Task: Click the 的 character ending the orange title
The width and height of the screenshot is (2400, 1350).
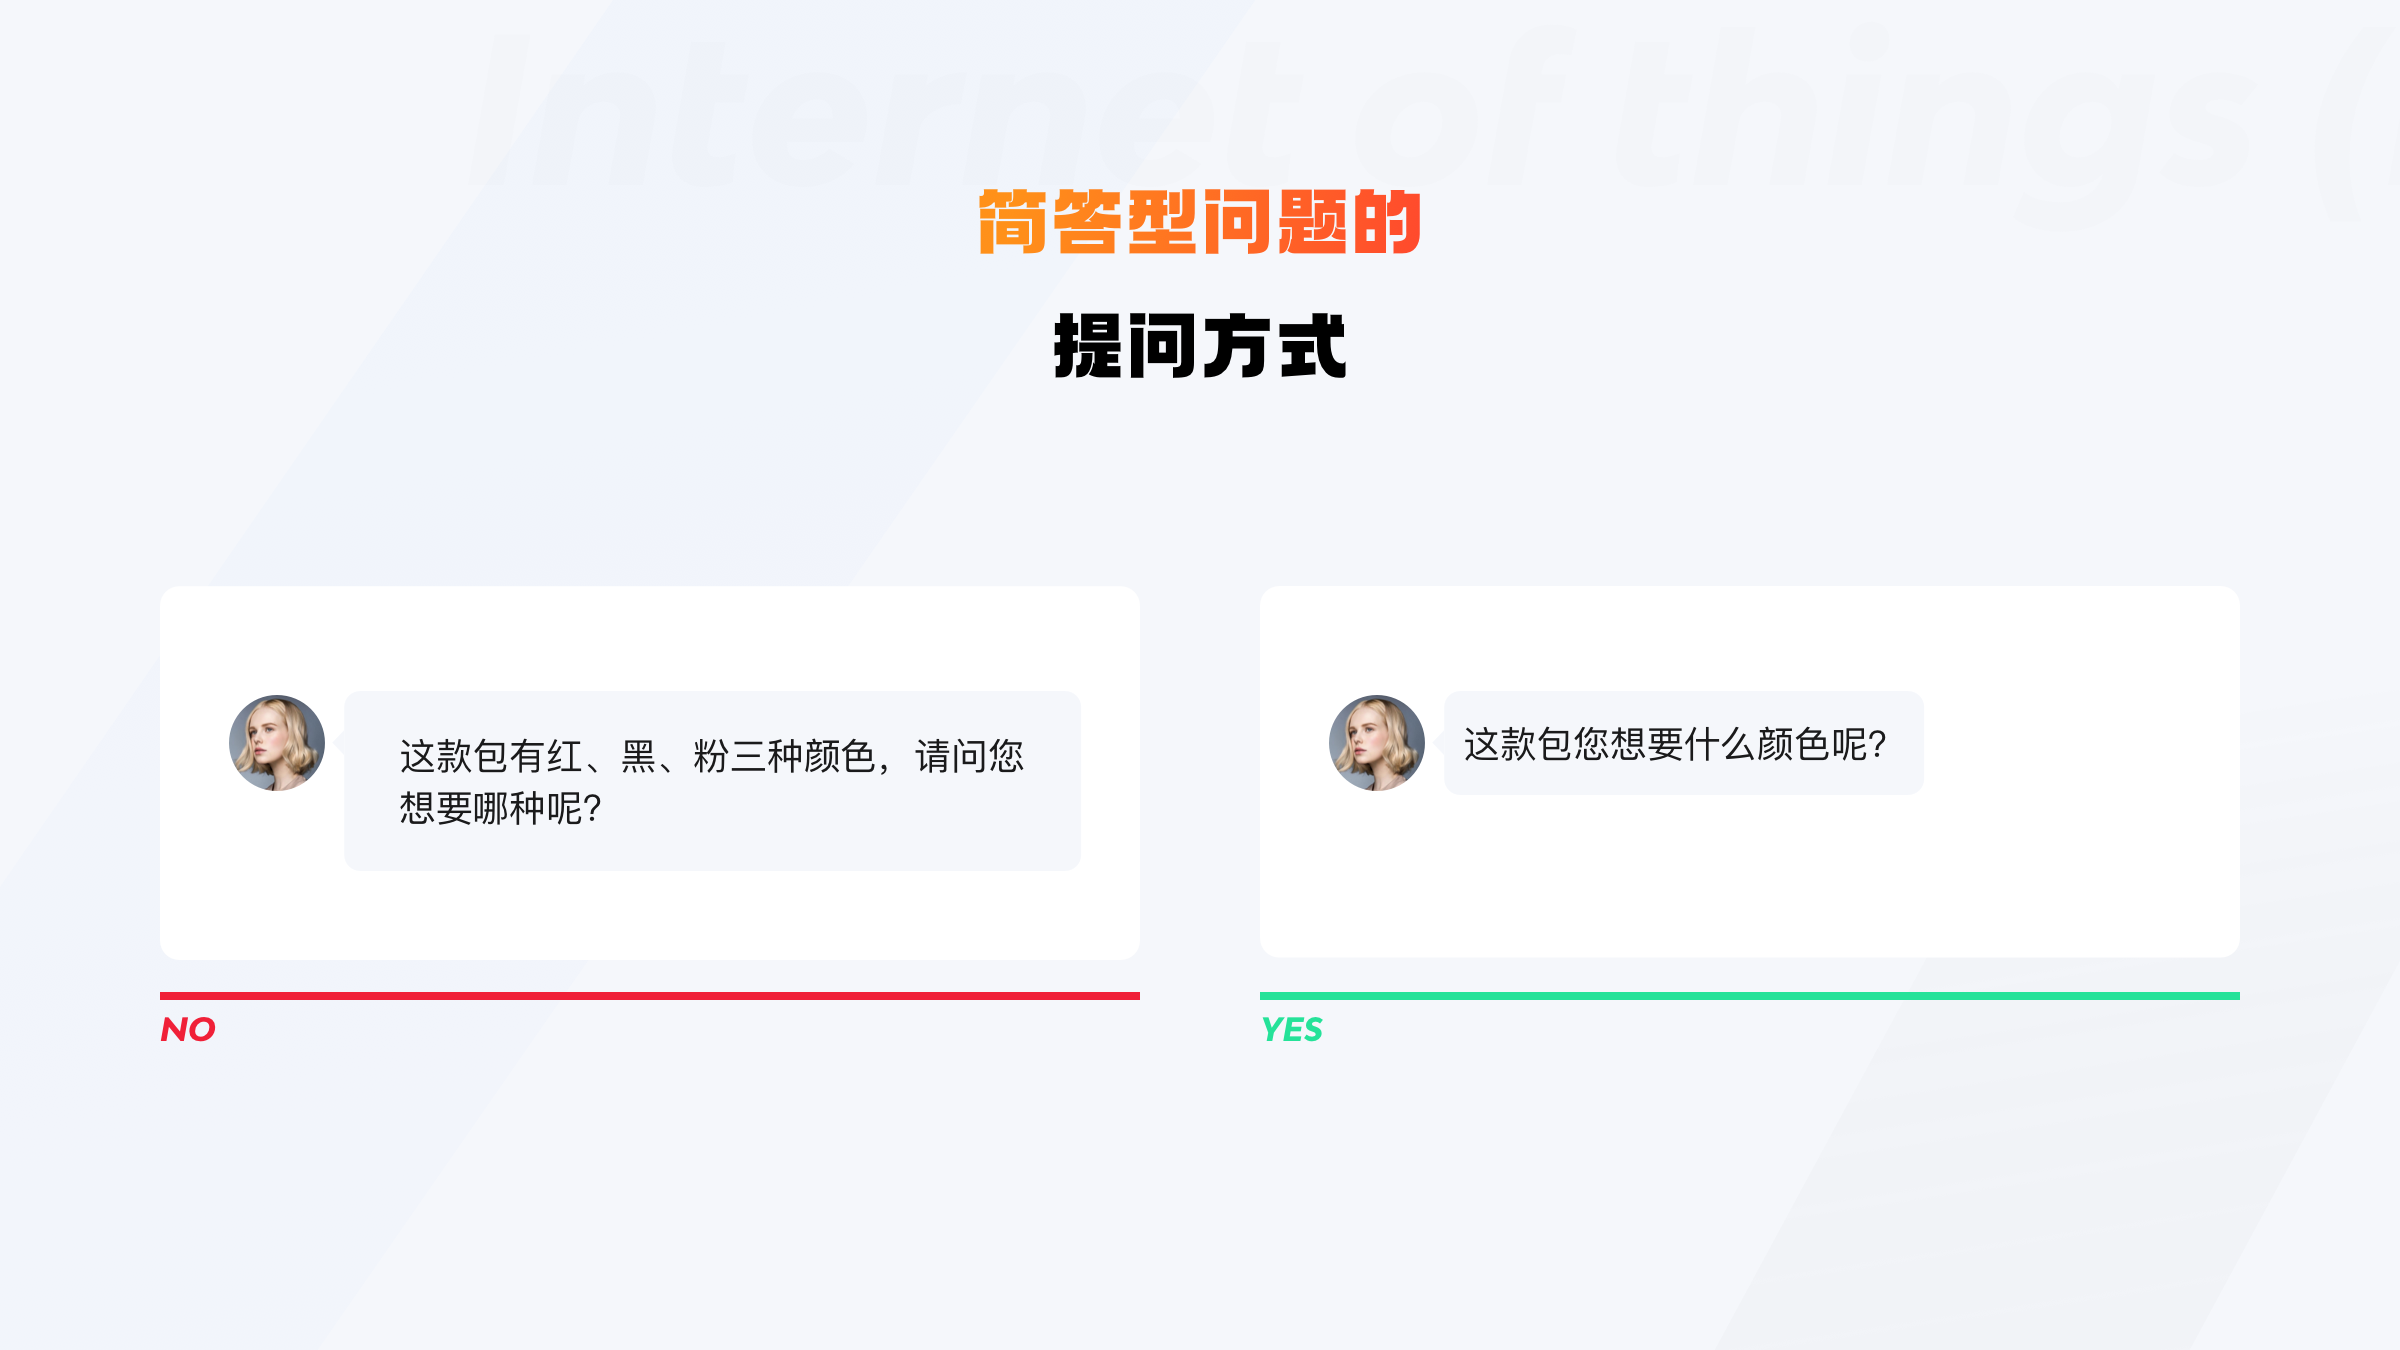Action: [1387, 222]
